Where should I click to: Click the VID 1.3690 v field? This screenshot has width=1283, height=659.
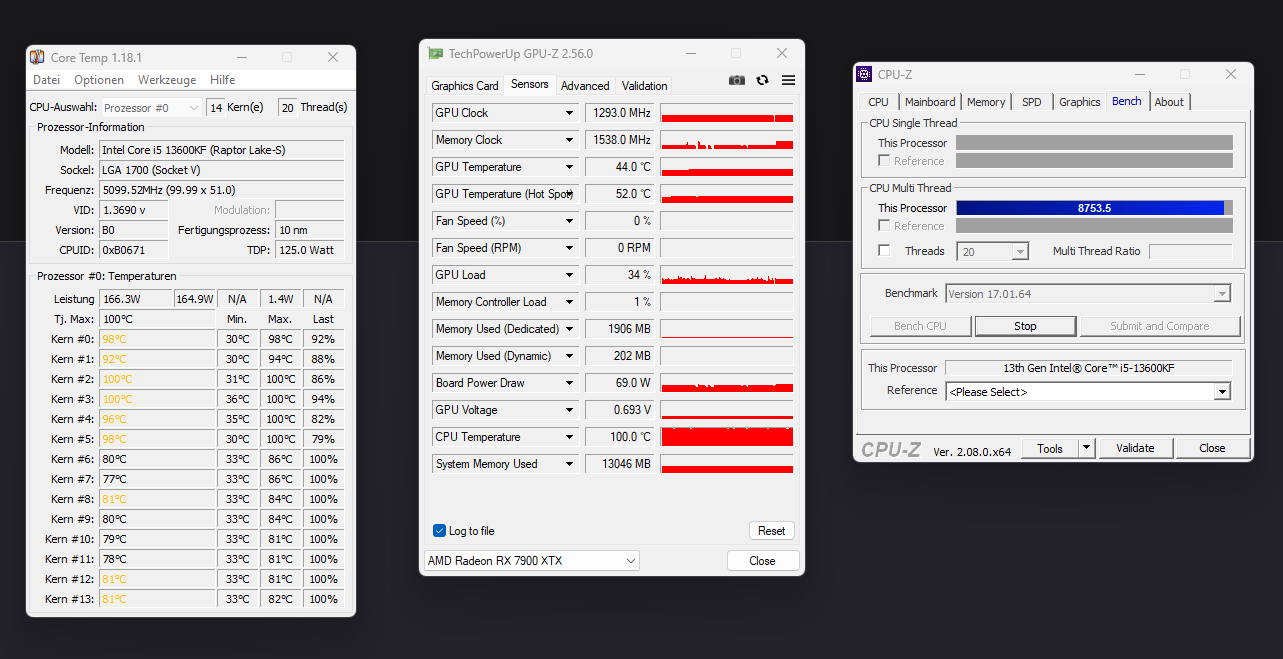point(134,210)
